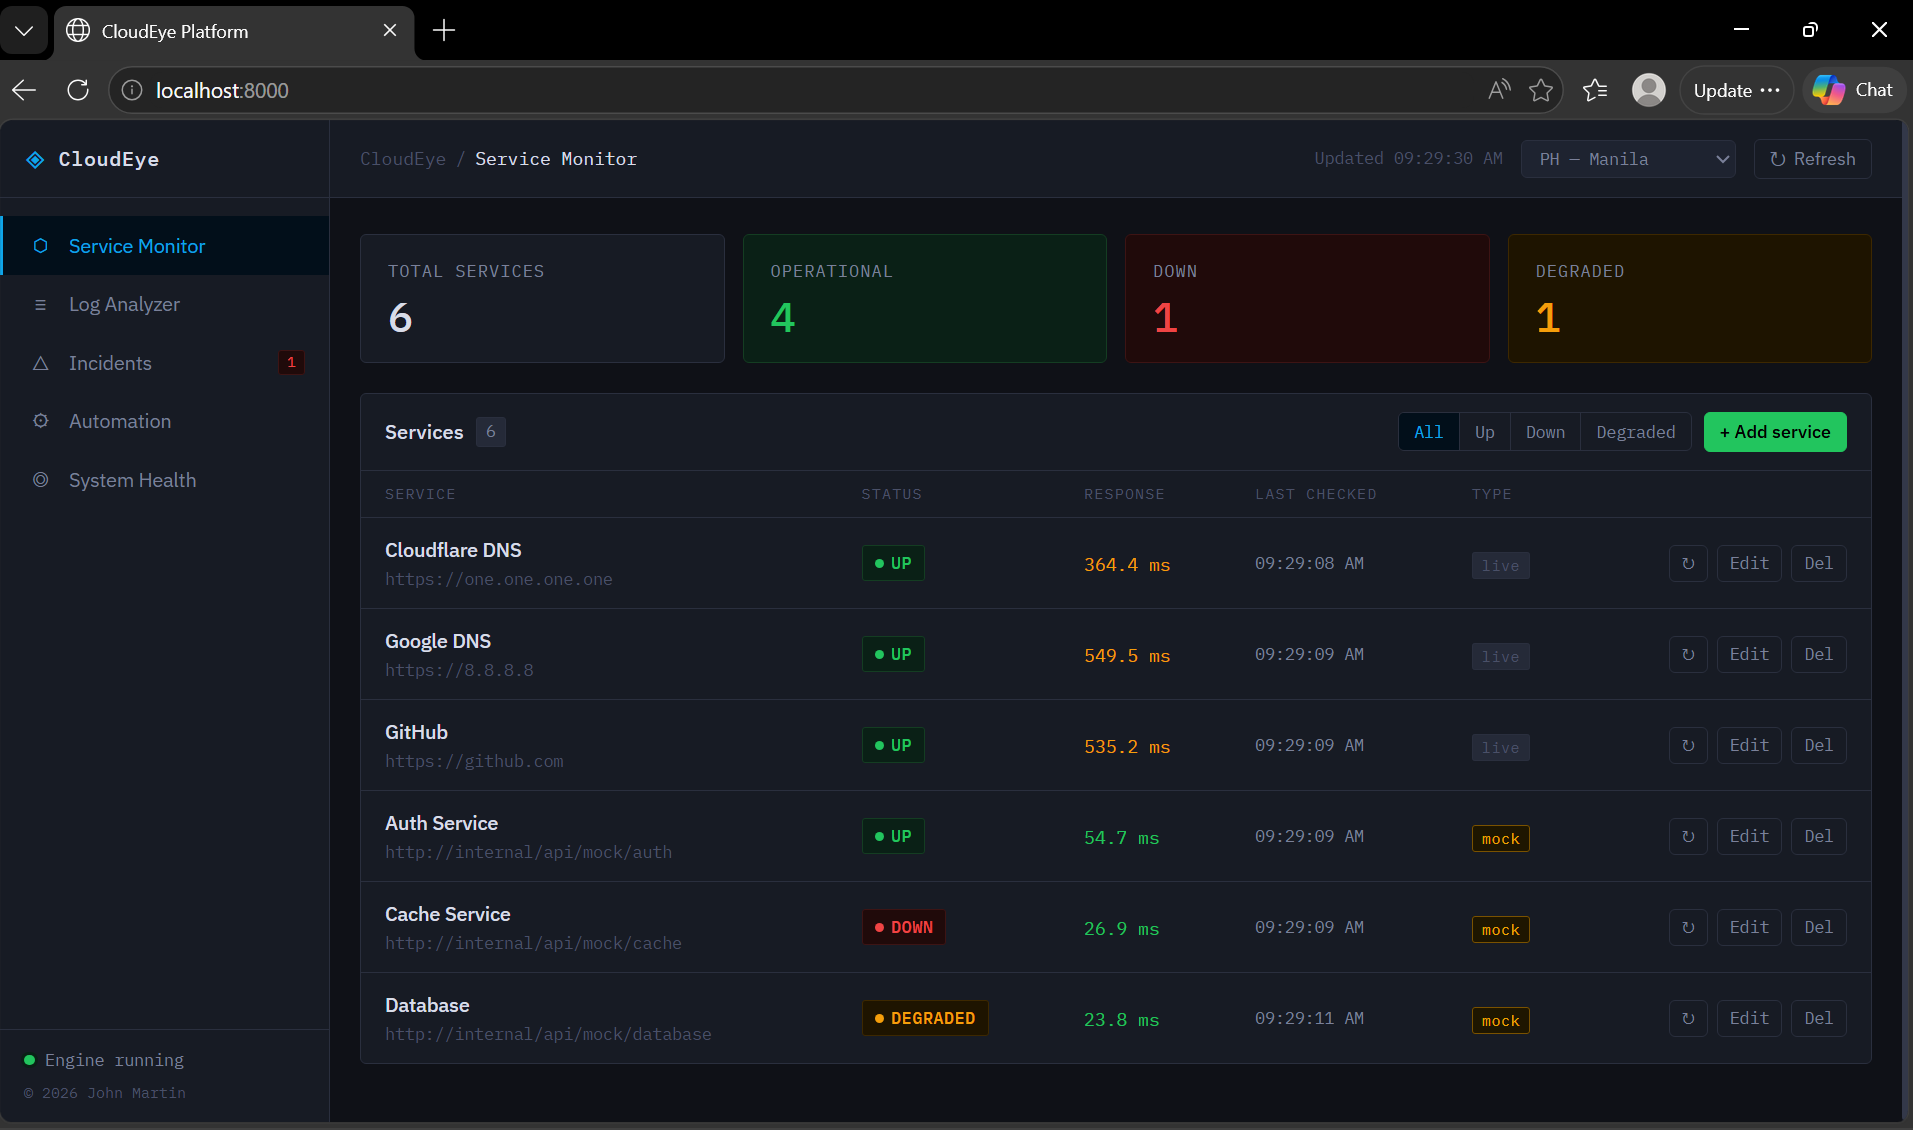
Task: Open Log Analyzer in the sidebar
Action: point(124,305)
